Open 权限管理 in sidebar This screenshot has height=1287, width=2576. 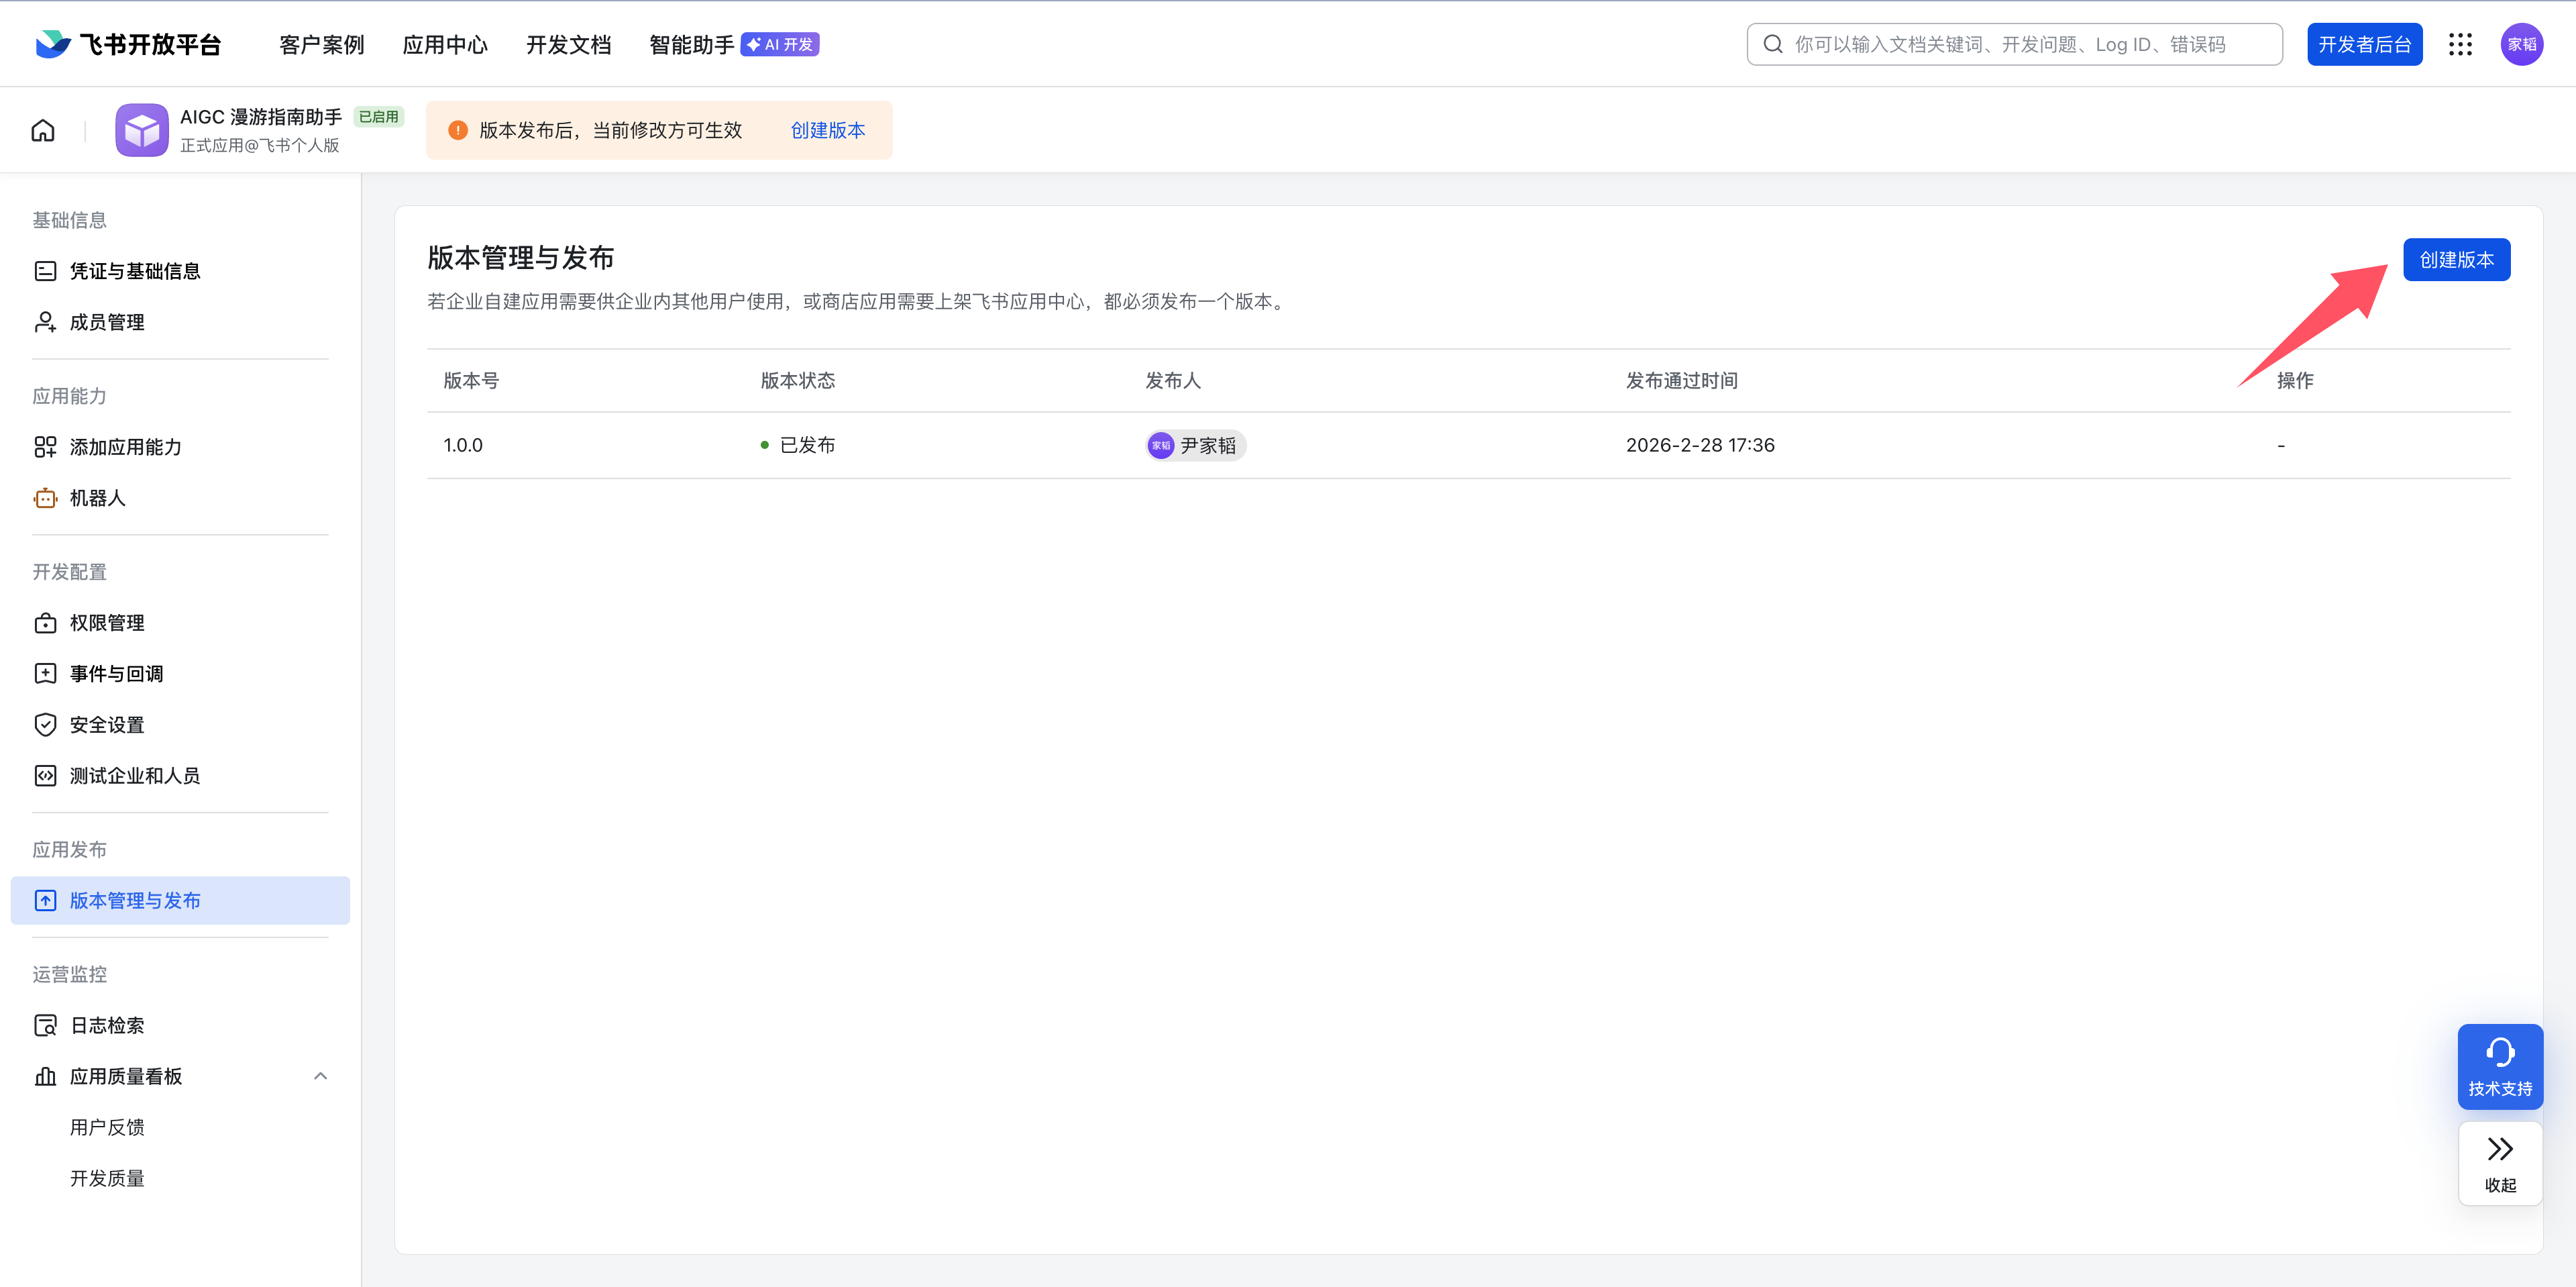(x=107, y=623)
